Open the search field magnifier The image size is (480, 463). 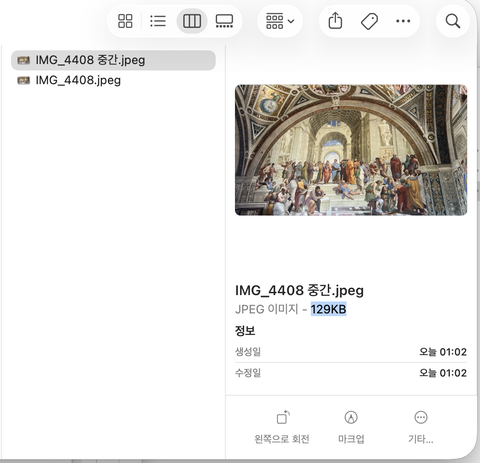point(453,21)
